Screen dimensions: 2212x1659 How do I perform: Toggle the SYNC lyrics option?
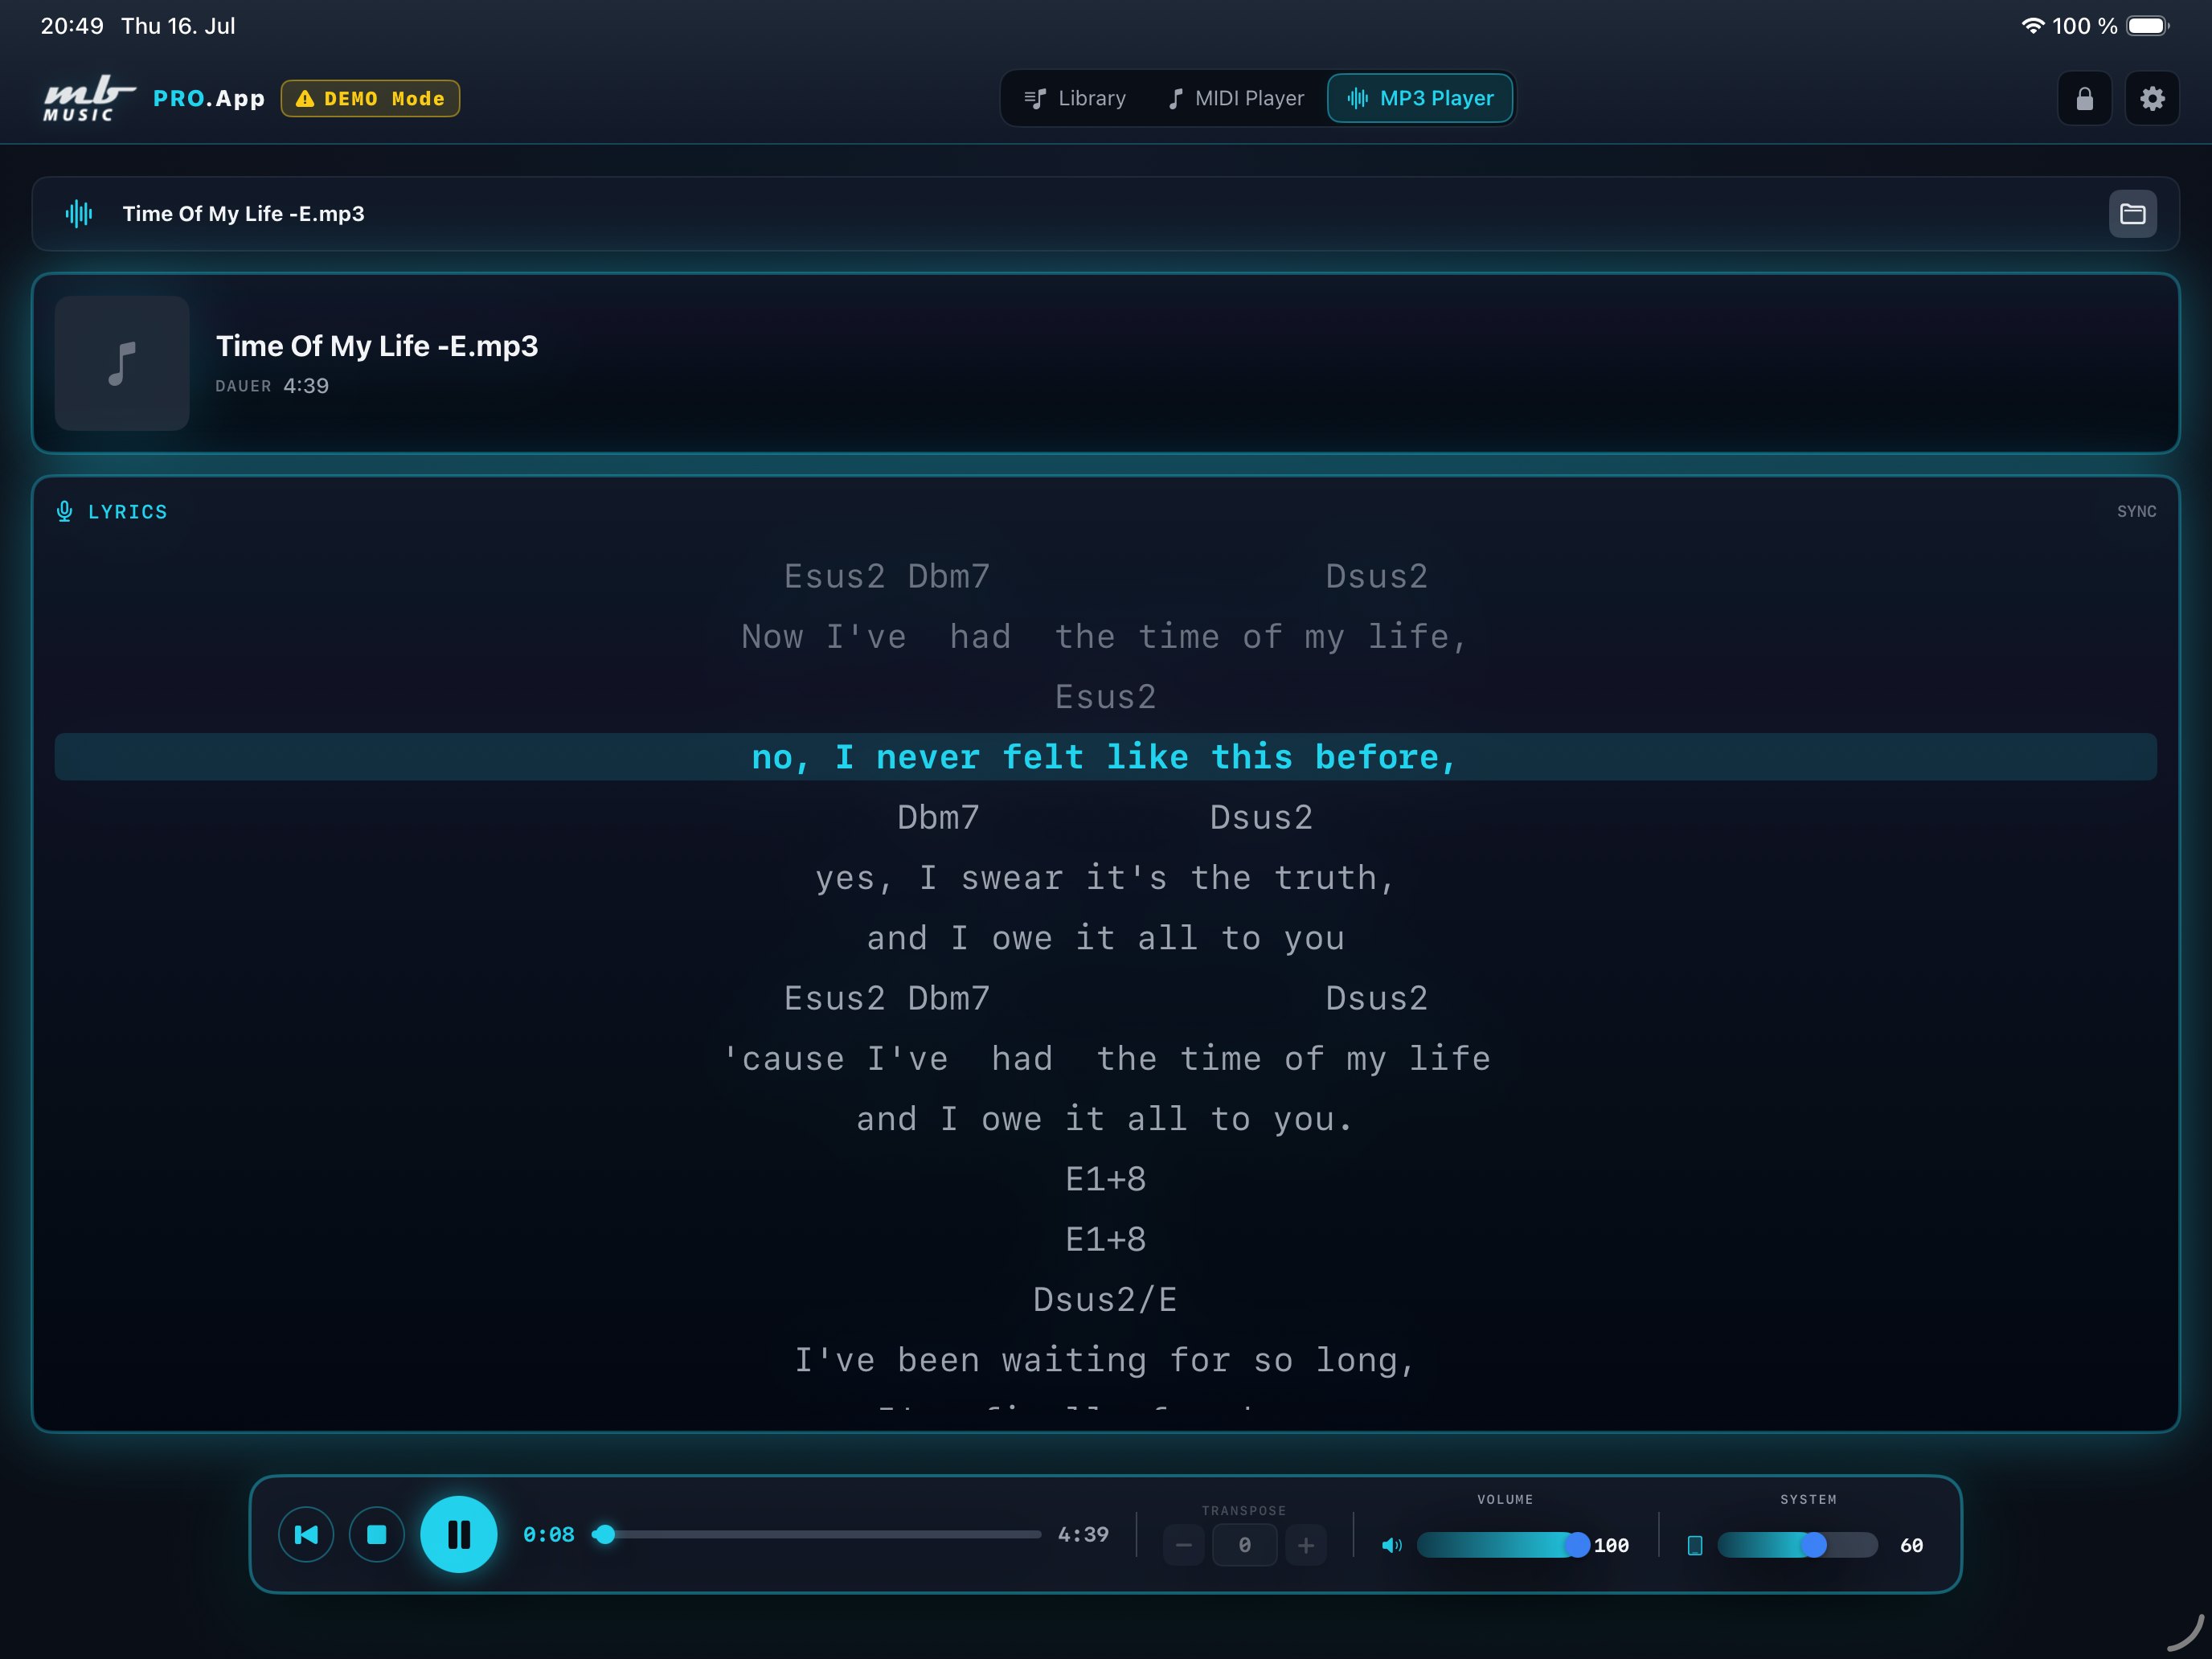point(2136,511)
